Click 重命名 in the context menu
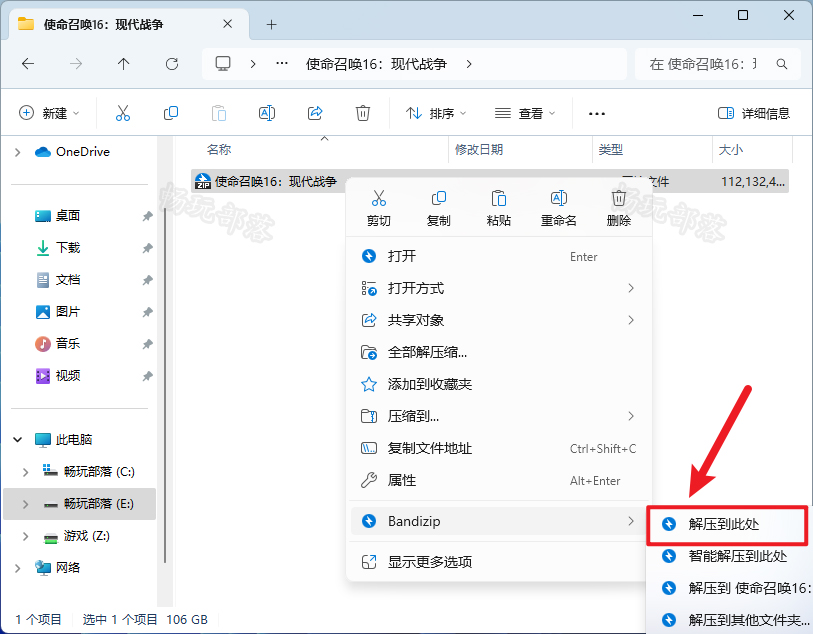 (558, 208)
